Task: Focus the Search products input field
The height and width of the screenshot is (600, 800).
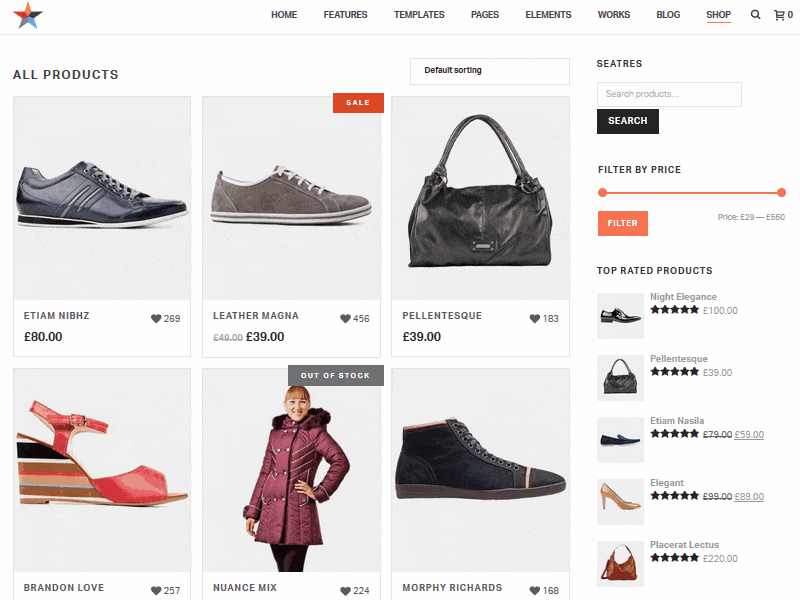Action: 669,94
